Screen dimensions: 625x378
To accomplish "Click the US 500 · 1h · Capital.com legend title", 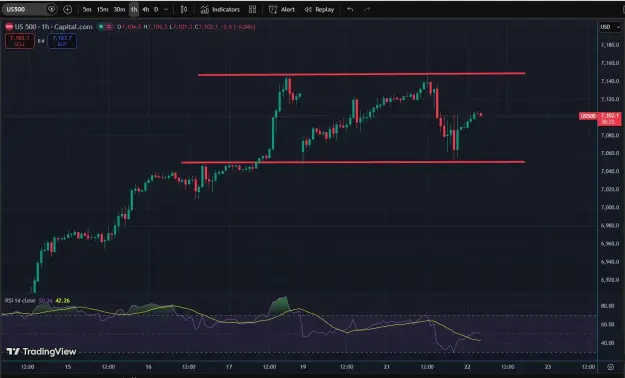I will tap(53, 27).
